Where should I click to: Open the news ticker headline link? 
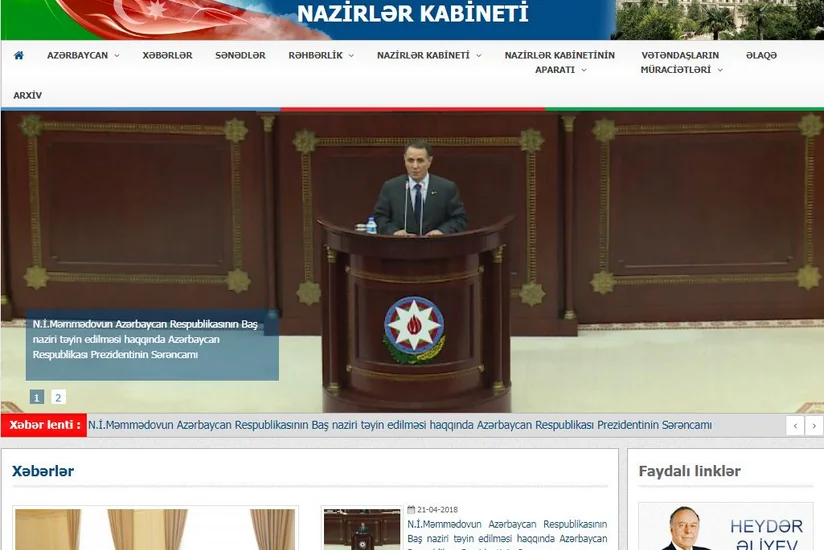pos(399,425)
